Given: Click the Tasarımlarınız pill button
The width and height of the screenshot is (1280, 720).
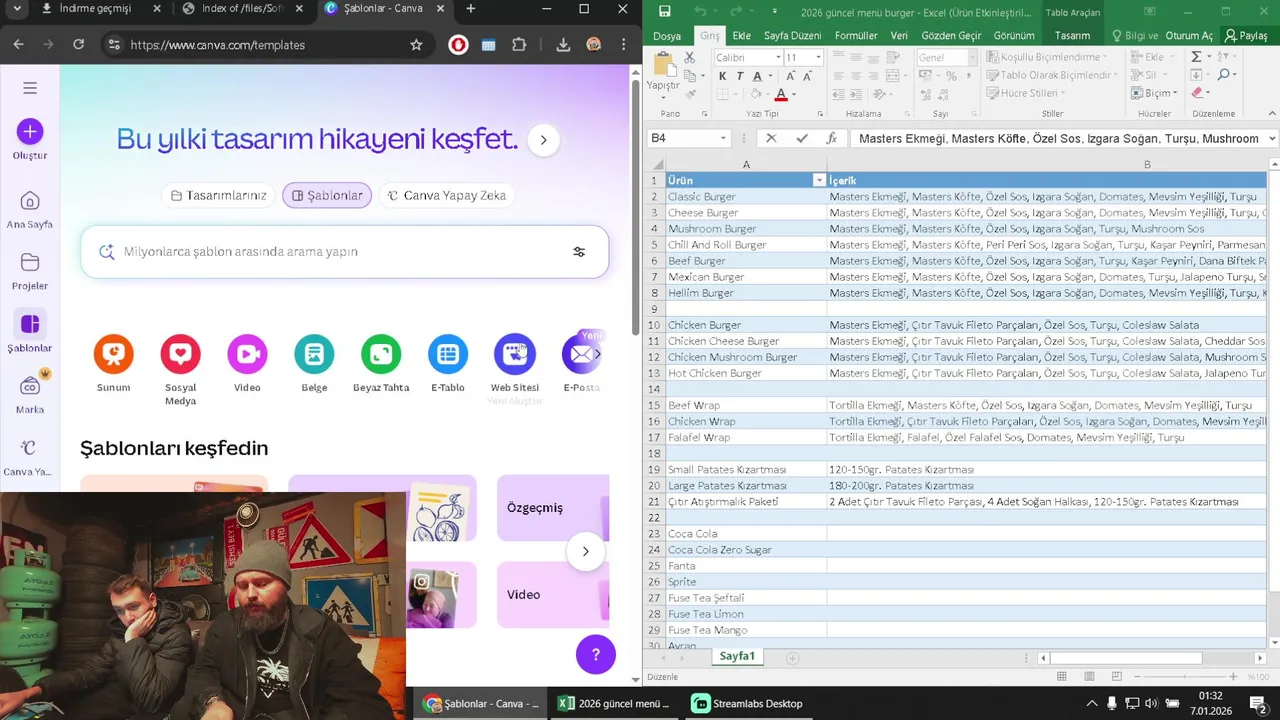Looking at the screenshot, I should point(219,196).
